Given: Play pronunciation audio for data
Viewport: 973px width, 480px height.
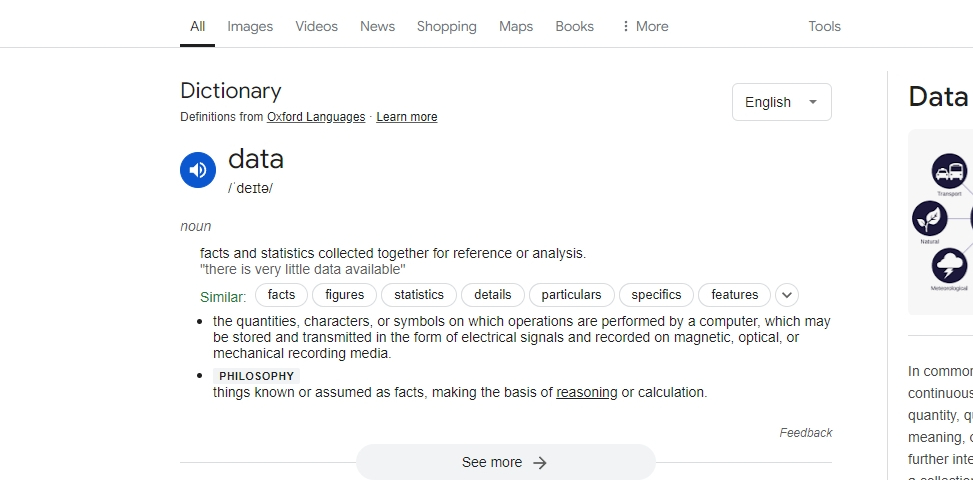Looking at the screenshot, I should click(x=198, y=170).
